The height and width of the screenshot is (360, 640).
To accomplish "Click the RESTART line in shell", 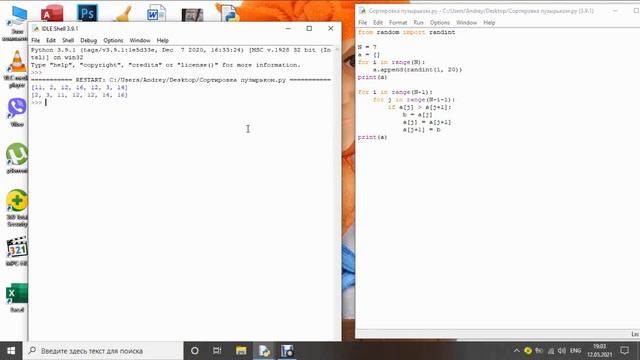I will [181, 80].
